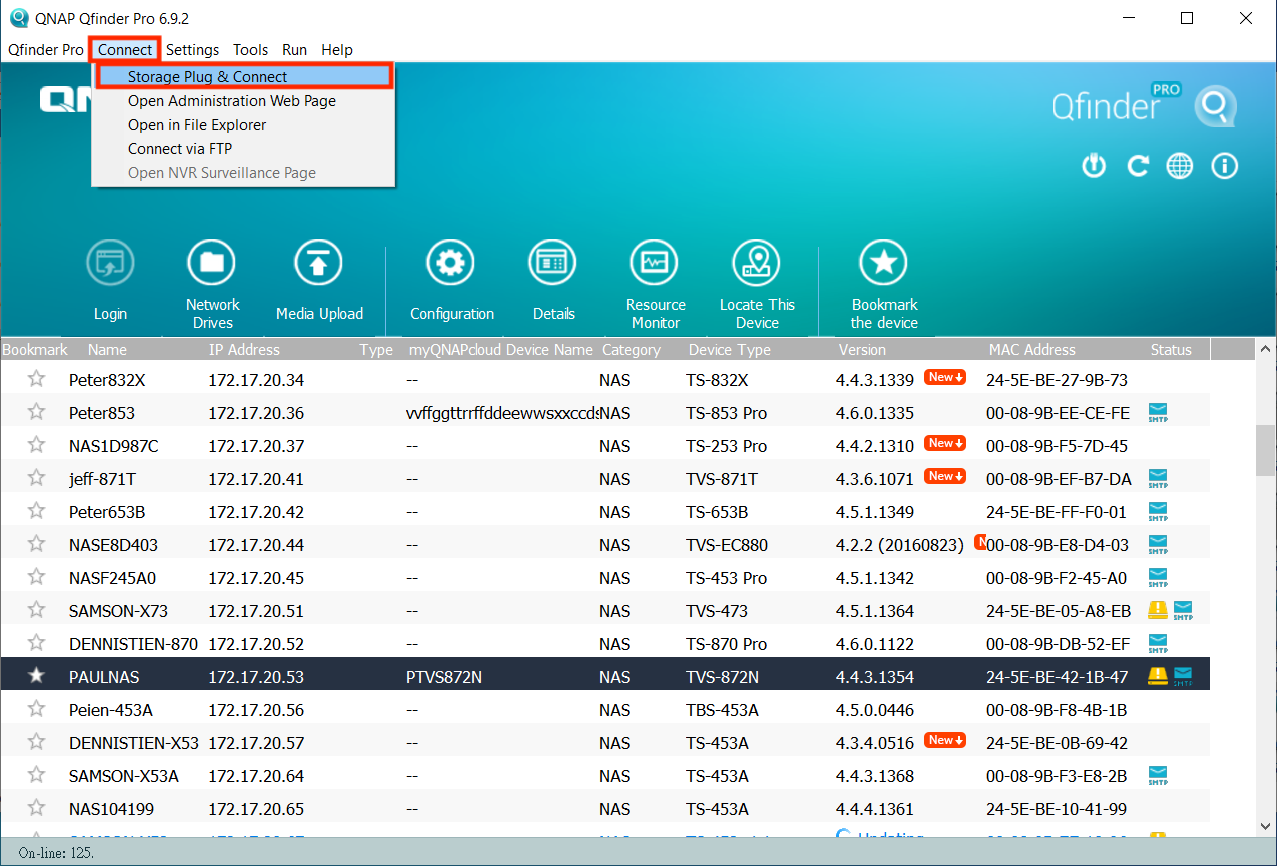
Task: Sort by the Device Type column header
Action: 730,350
